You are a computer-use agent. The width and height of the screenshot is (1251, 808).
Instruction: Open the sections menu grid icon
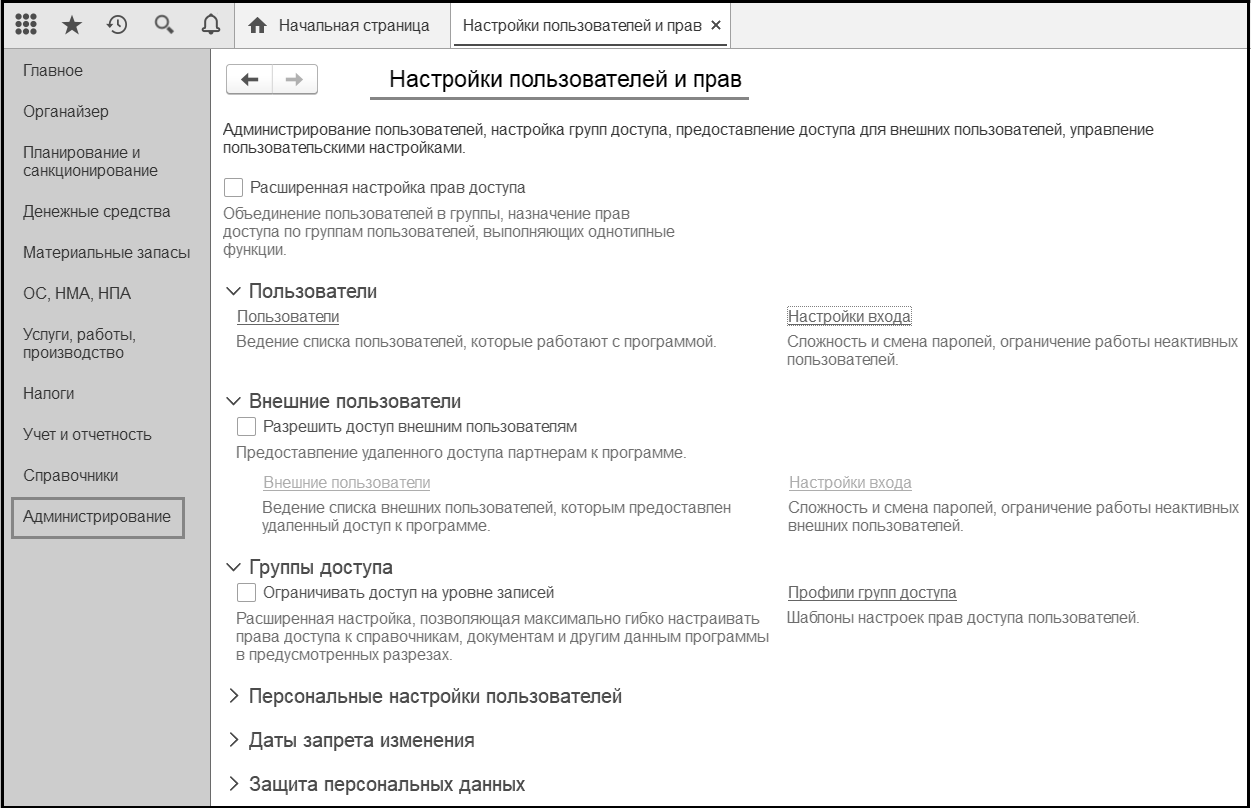tap(28, 26)
